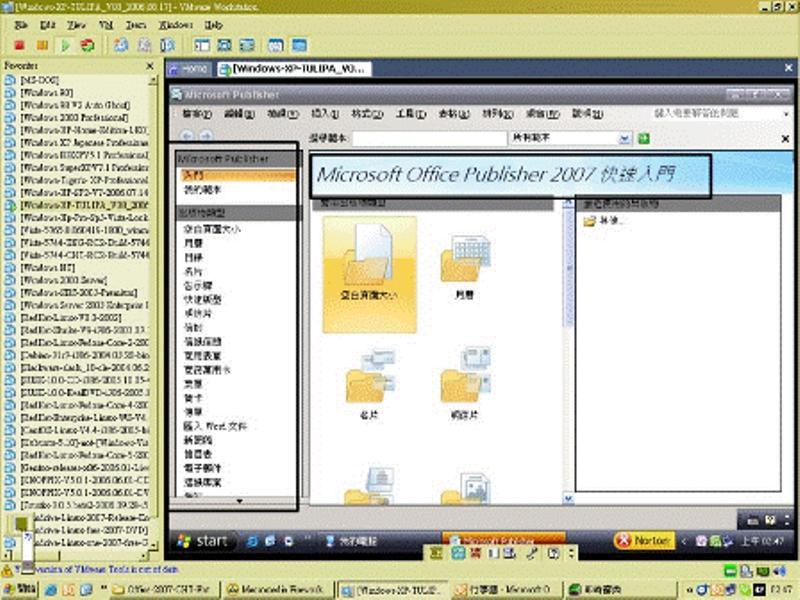Click the host Macromedia Fireworks taskbar button

[276, 590]
